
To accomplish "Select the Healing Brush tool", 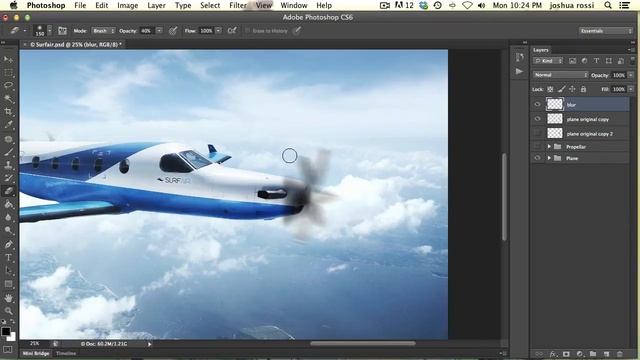I will pos(8,139).
